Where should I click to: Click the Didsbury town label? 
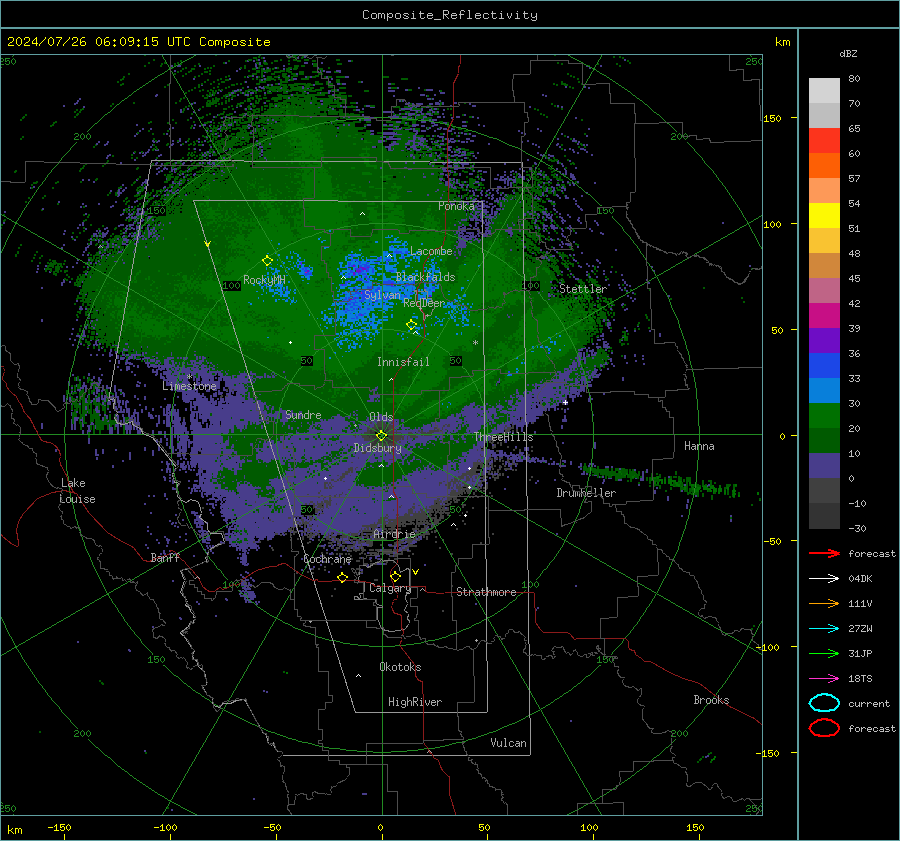tap(377, 448)
